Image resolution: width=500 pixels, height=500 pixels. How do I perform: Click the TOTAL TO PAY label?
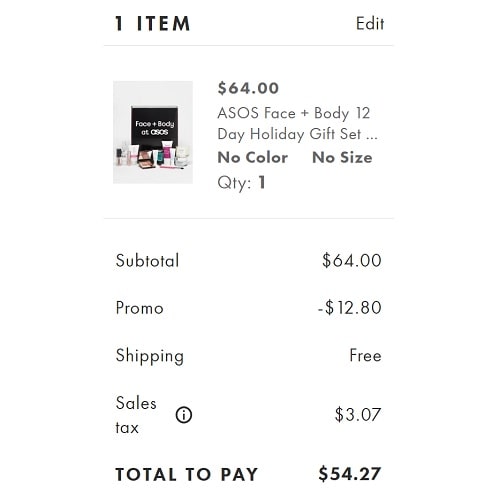coord(187,474)
